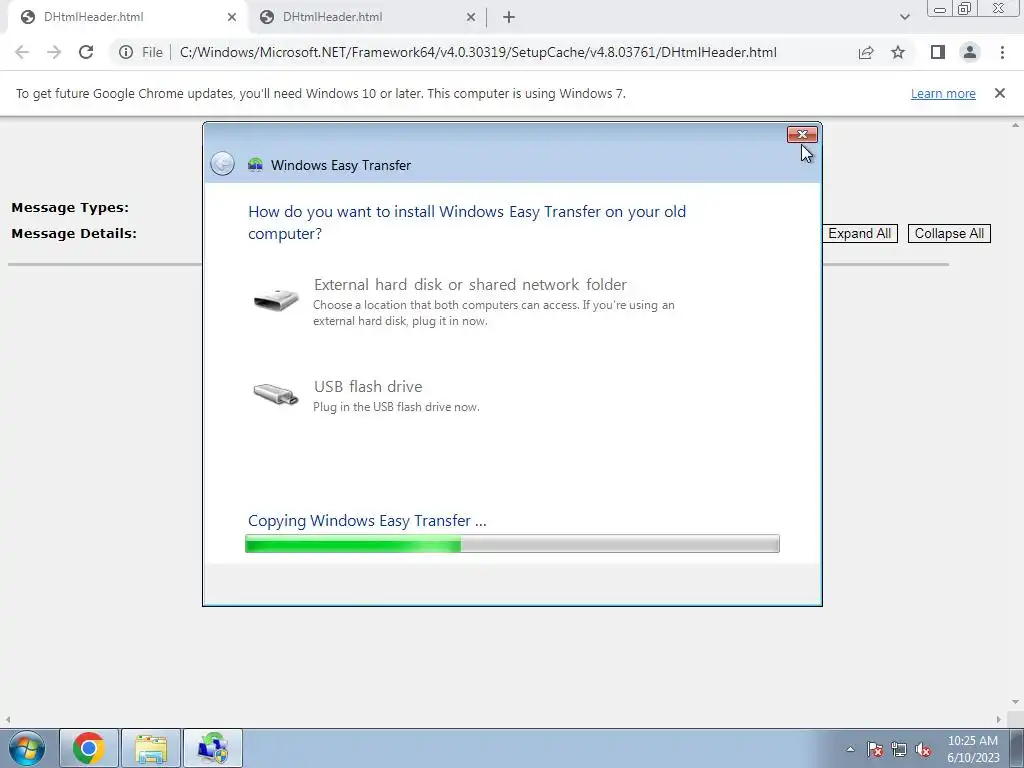Click the address bar URL

478,52
